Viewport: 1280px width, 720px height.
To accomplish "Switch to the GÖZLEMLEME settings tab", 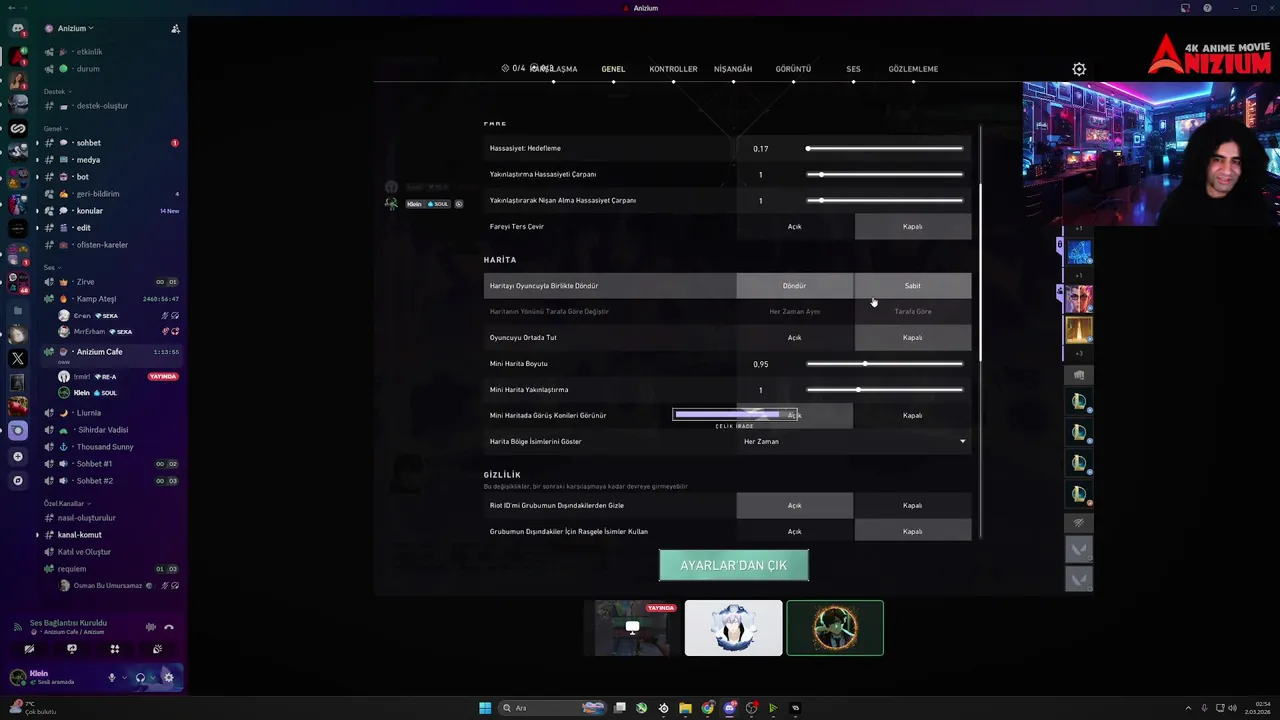I will (x=913, y=69).
